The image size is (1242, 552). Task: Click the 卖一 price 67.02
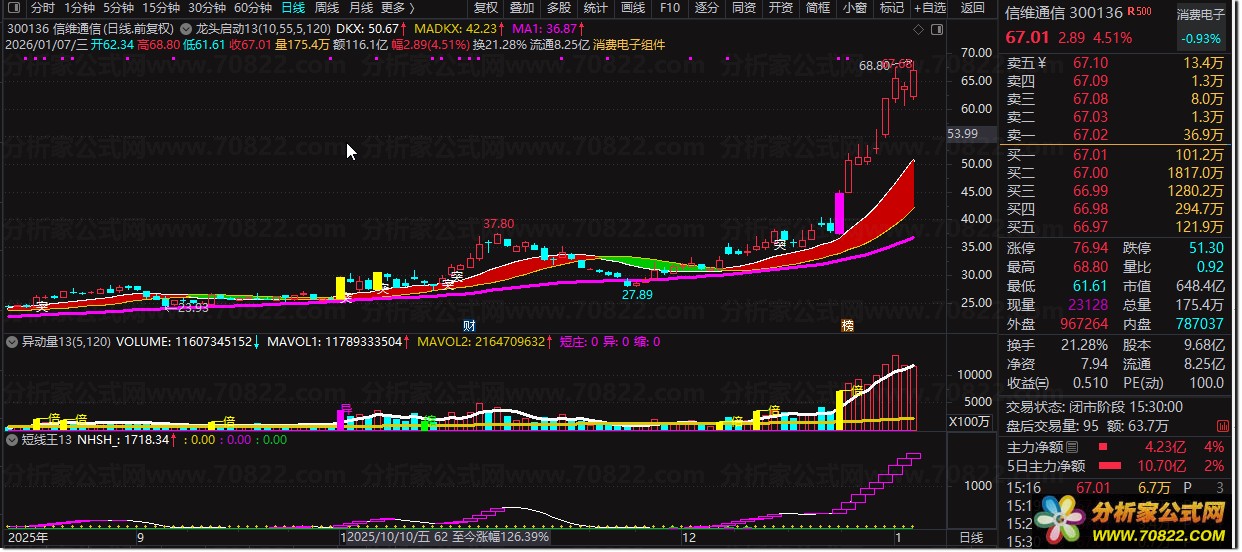[1089, 135]
